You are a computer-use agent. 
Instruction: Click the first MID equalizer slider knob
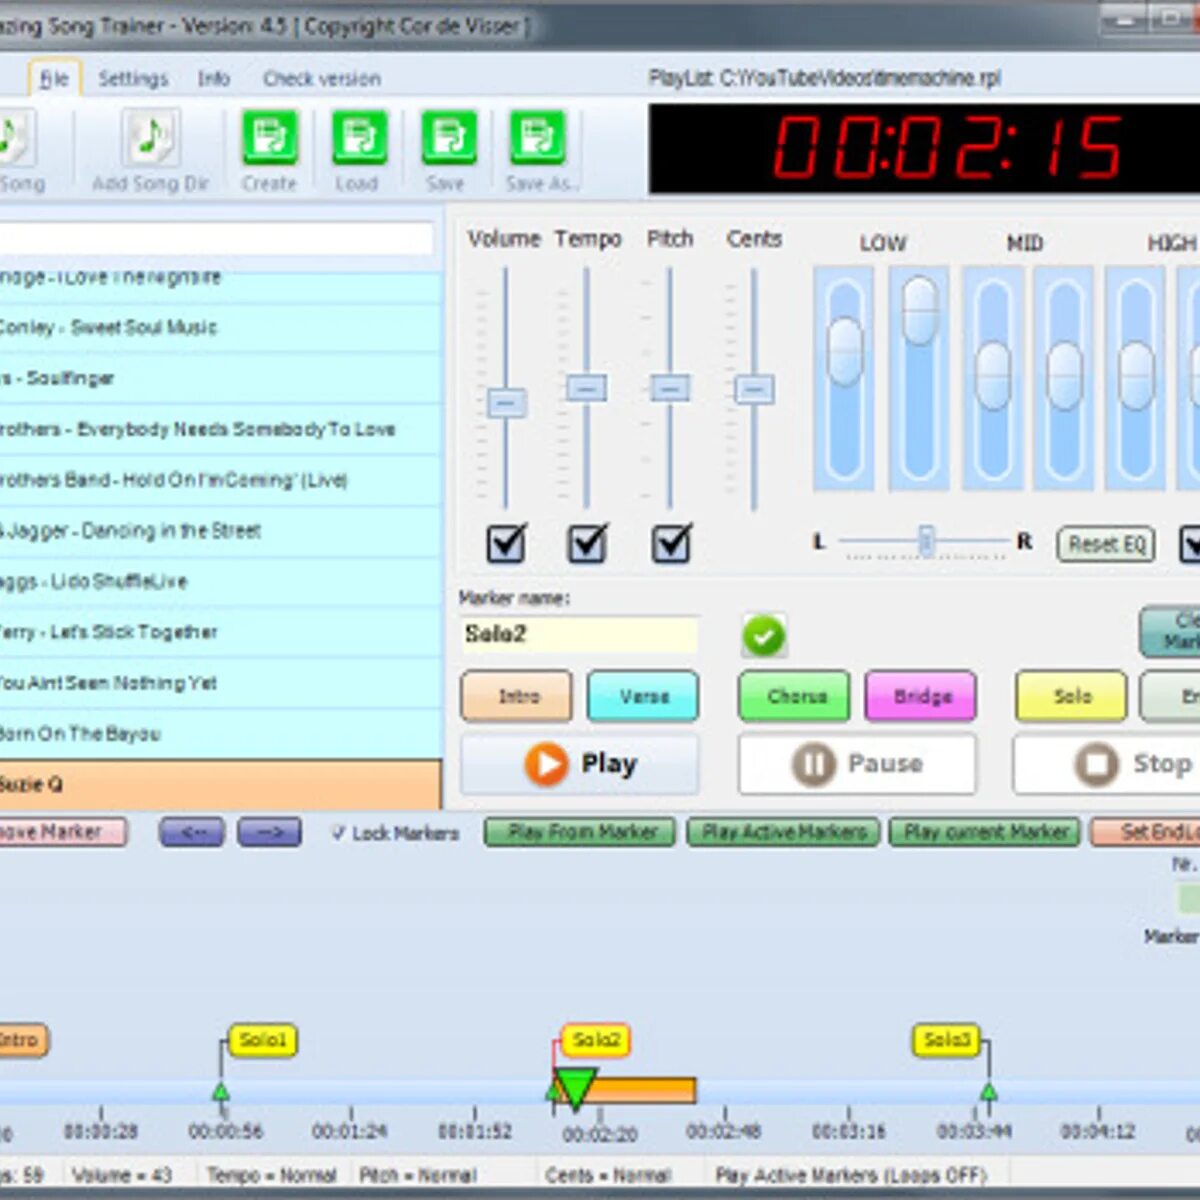993,376
